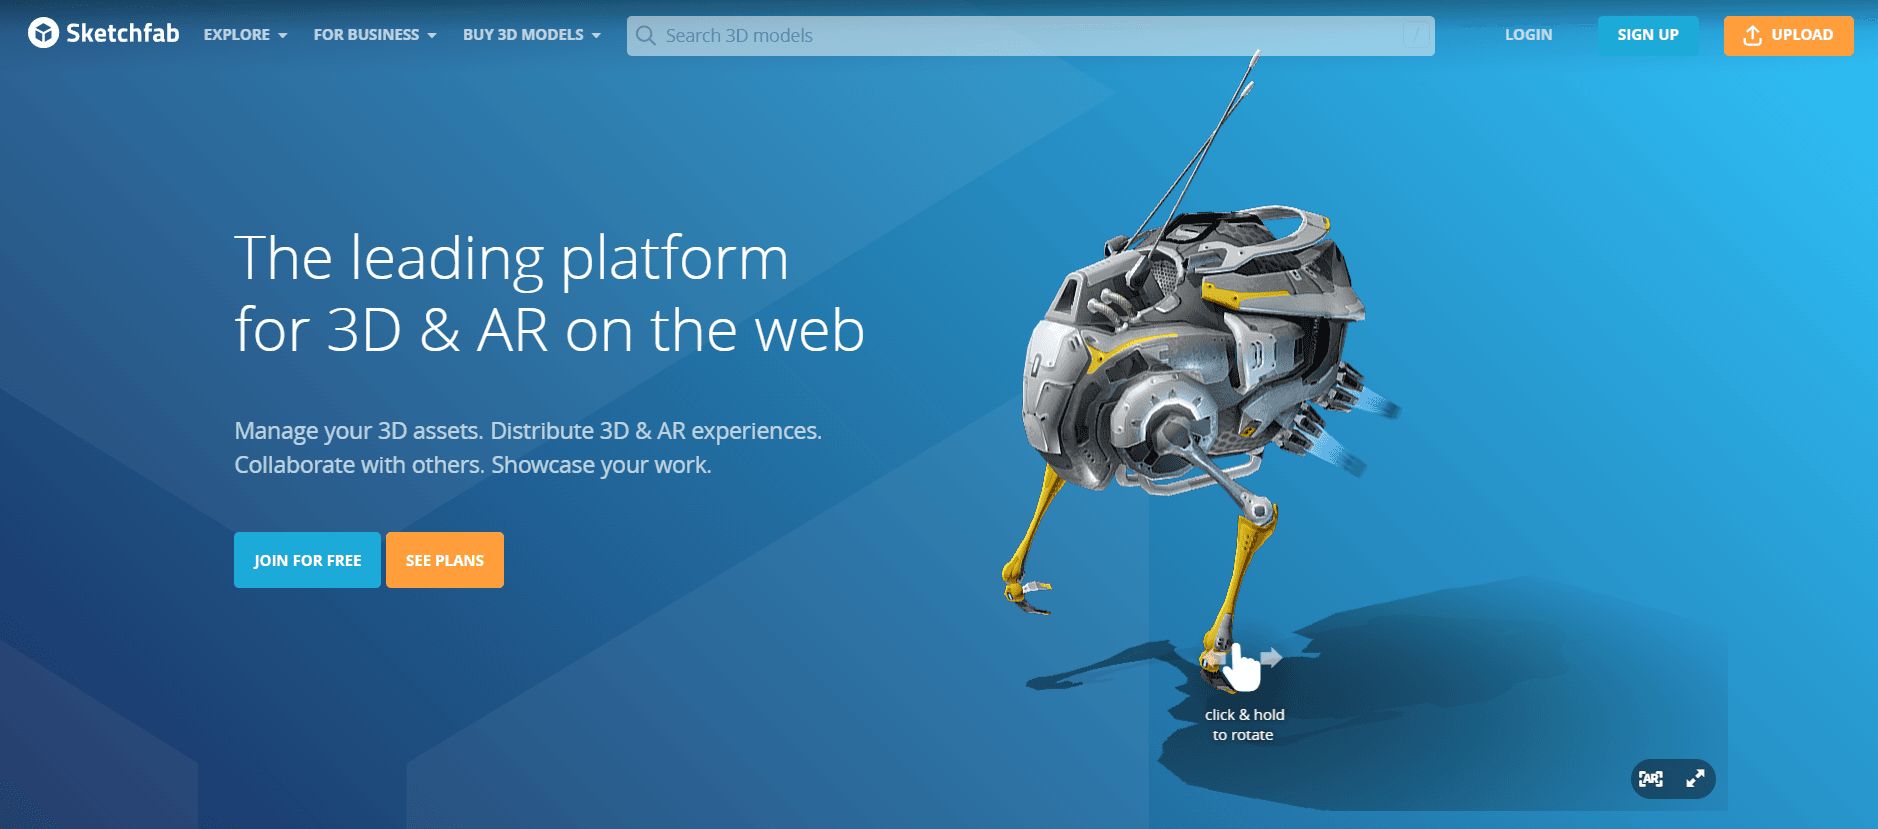Click the search magnifier icon

coord(646,36)
